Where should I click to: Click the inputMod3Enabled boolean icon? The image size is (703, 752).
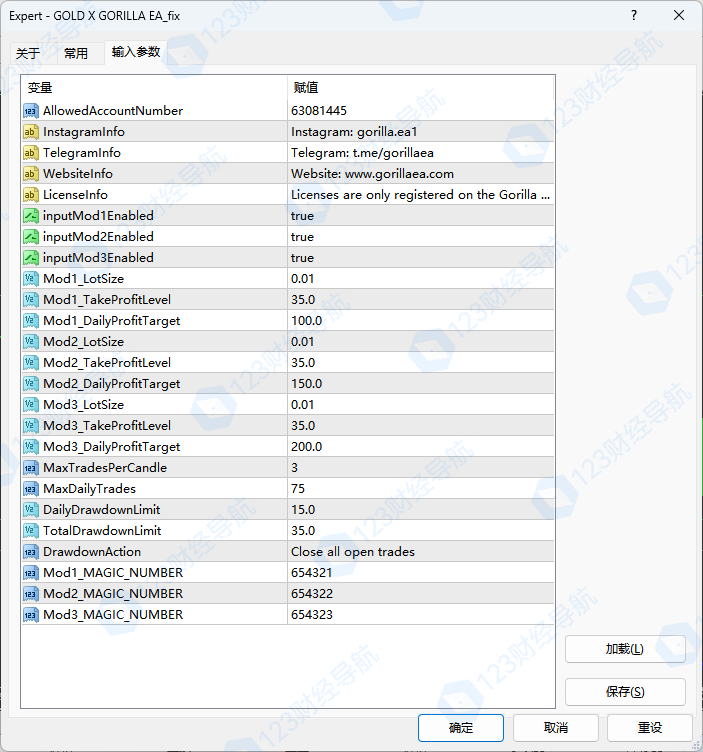[x=31, y=258]
